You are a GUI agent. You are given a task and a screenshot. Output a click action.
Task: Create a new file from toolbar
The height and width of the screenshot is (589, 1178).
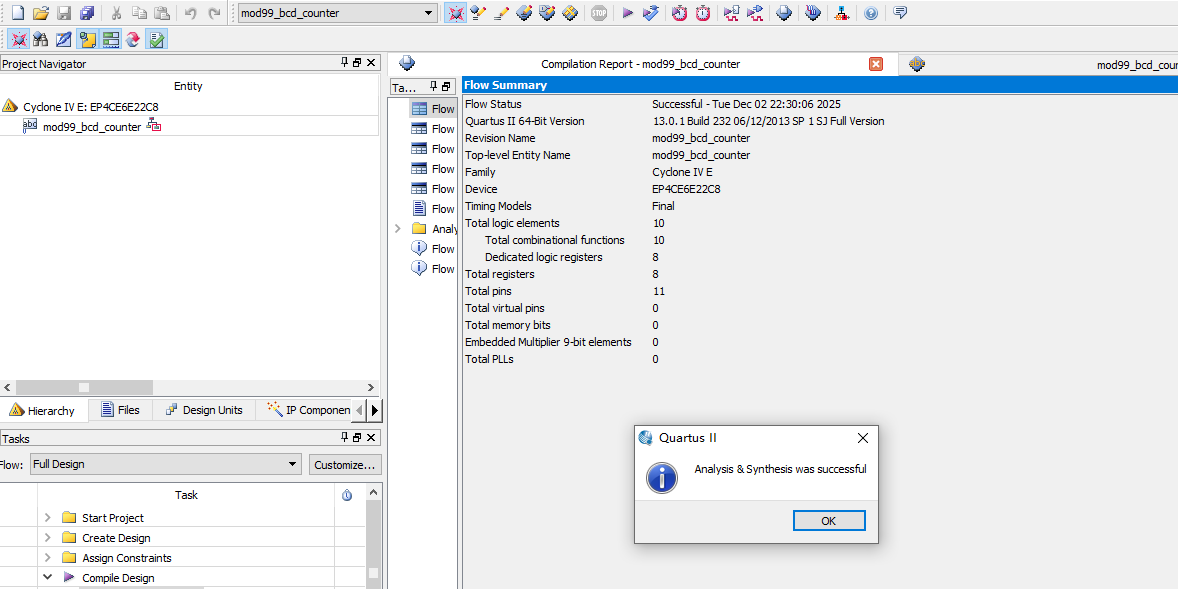tap(17, 13)
